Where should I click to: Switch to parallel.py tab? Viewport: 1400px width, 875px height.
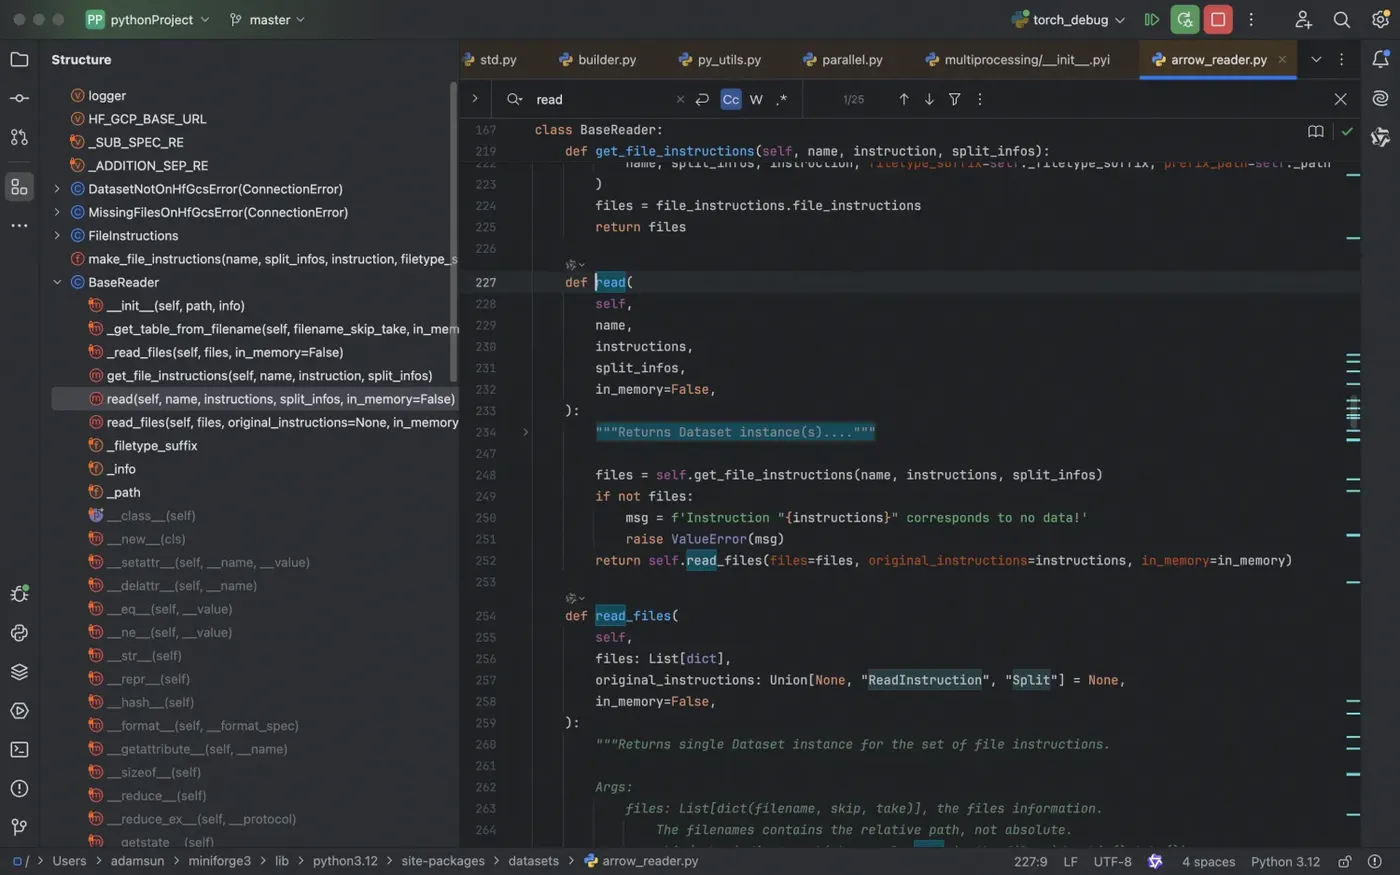tap(843, 60)
